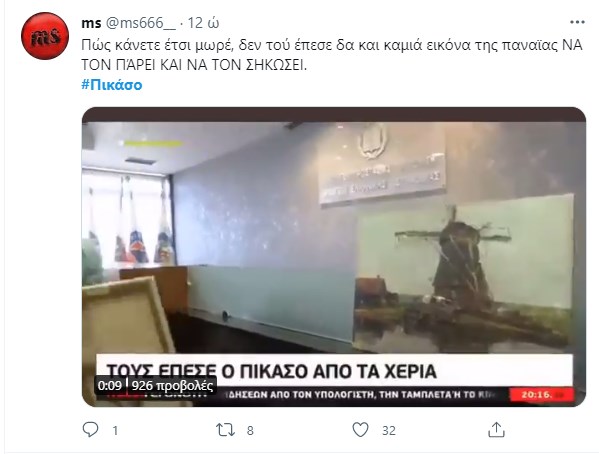Click the reply count 1
Screen dimensions: 599x454
[x=115, y=431]
